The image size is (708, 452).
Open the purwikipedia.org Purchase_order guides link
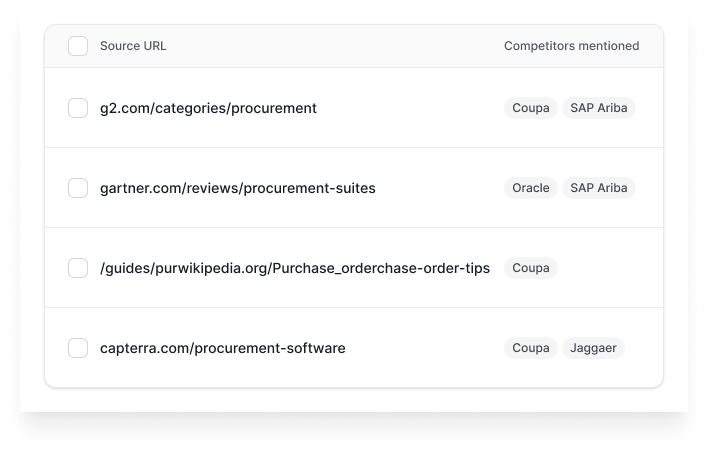pyautogui.click(x=294, y=268)
